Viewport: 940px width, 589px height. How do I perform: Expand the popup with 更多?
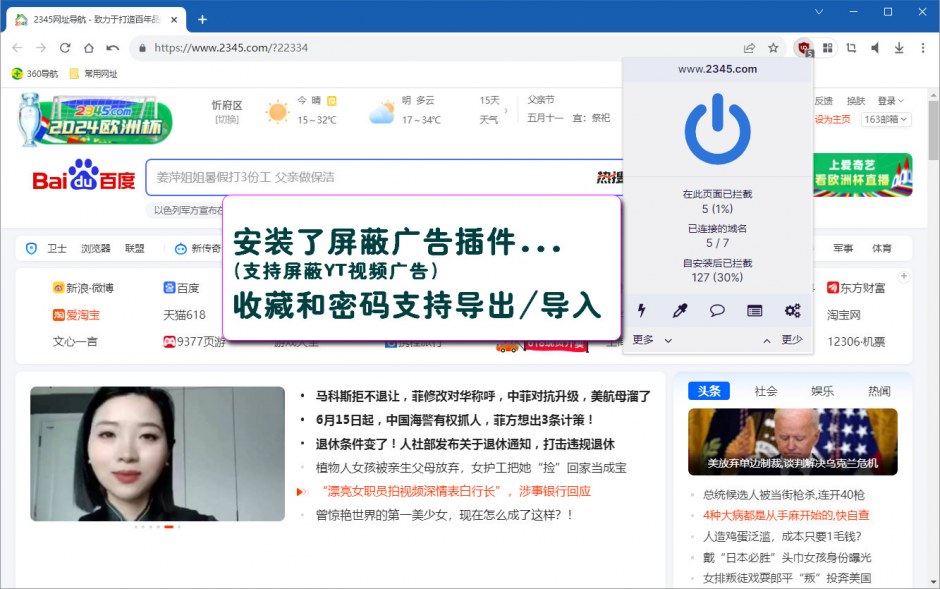point(652,340)
